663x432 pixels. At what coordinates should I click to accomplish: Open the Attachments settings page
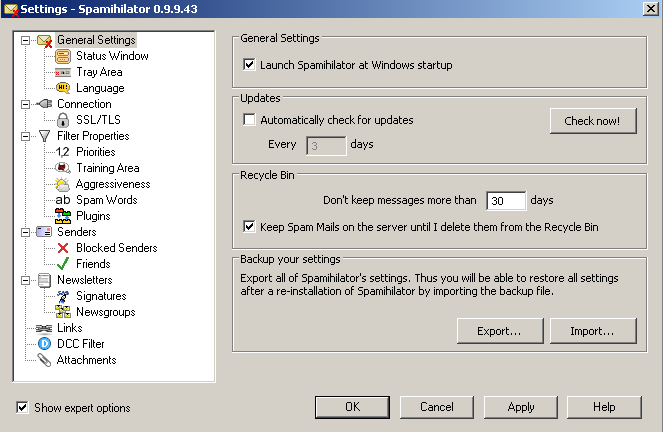coord(87,360)
